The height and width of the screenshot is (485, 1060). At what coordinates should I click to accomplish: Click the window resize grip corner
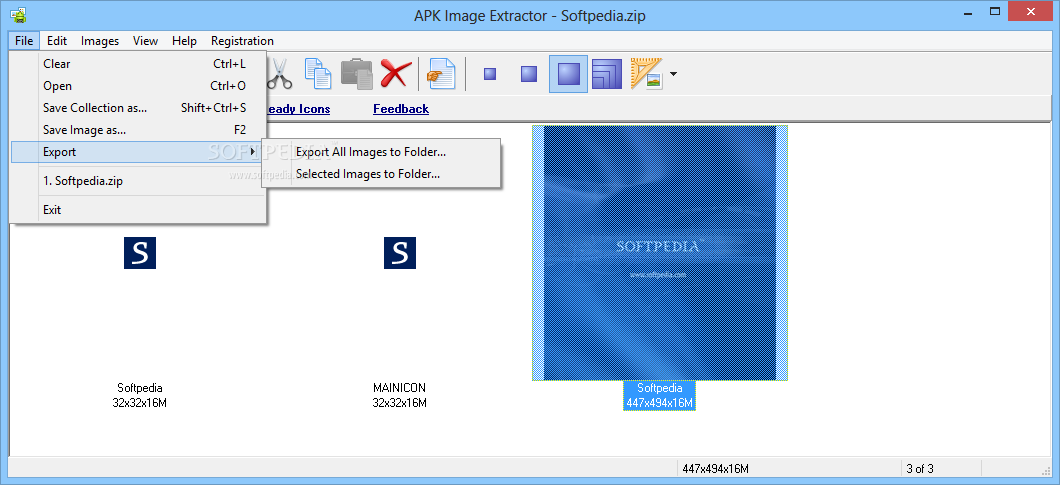click(1046, 469)
